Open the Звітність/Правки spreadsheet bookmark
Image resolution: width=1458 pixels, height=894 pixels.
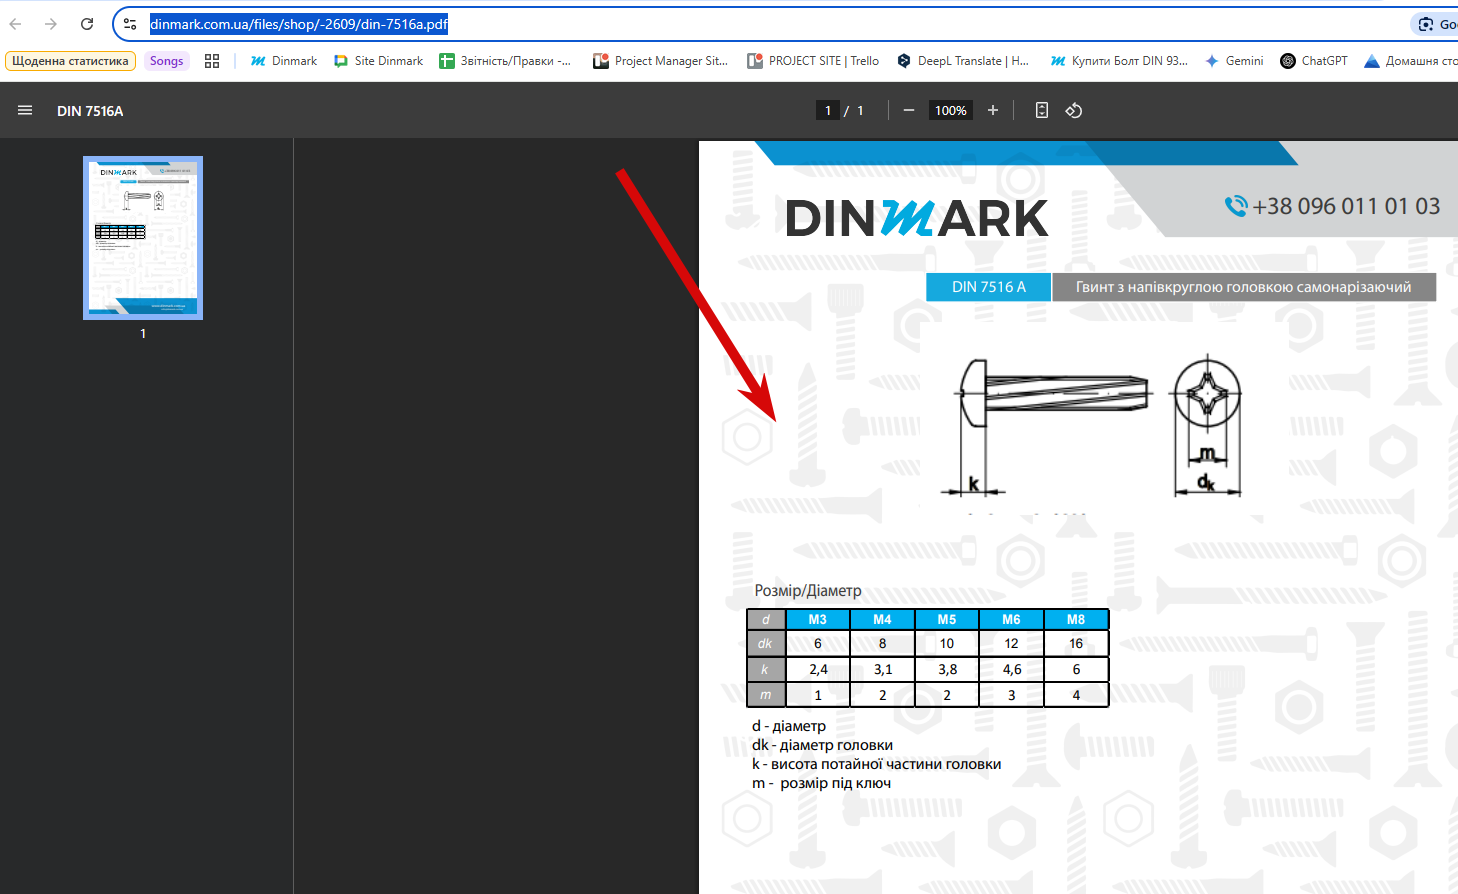(x=505, y=61)
